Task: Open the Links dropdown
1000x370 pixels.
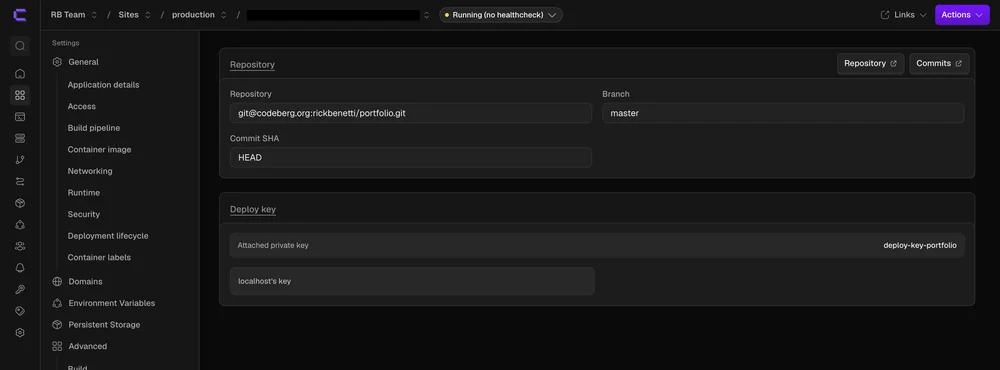Action: coord(903,15)
